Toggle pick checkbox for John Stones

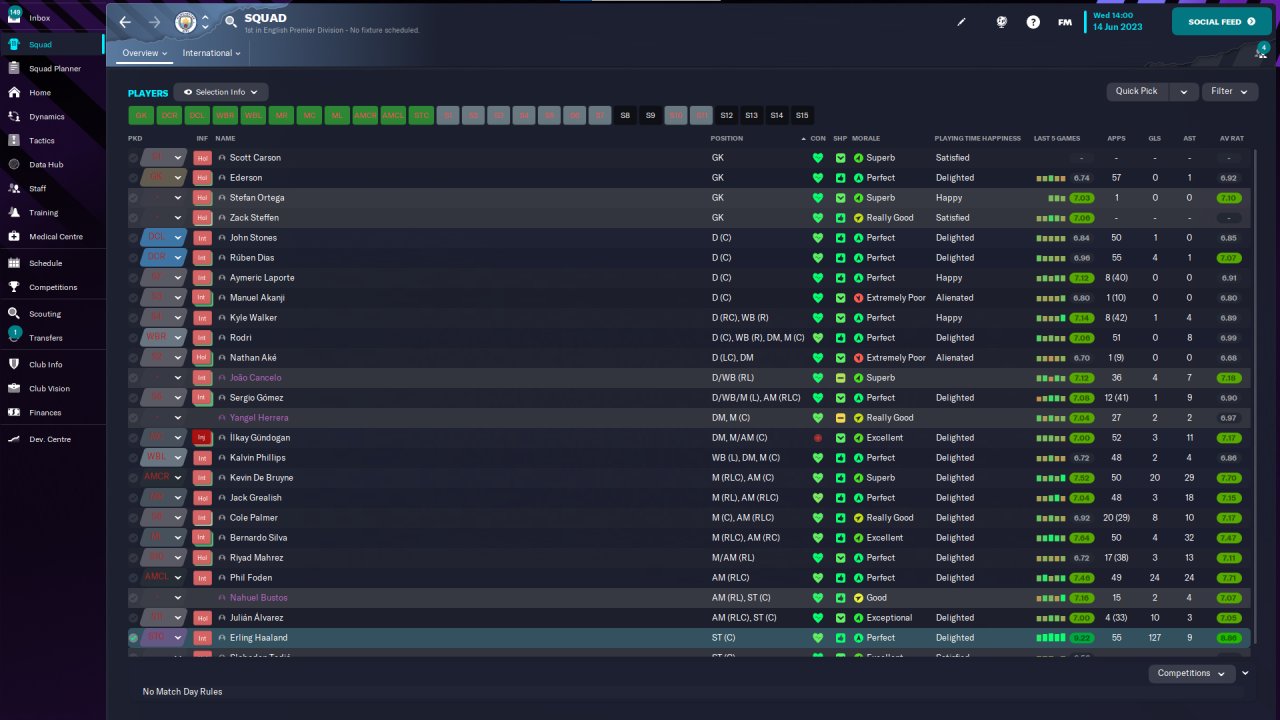click(134, 238)
